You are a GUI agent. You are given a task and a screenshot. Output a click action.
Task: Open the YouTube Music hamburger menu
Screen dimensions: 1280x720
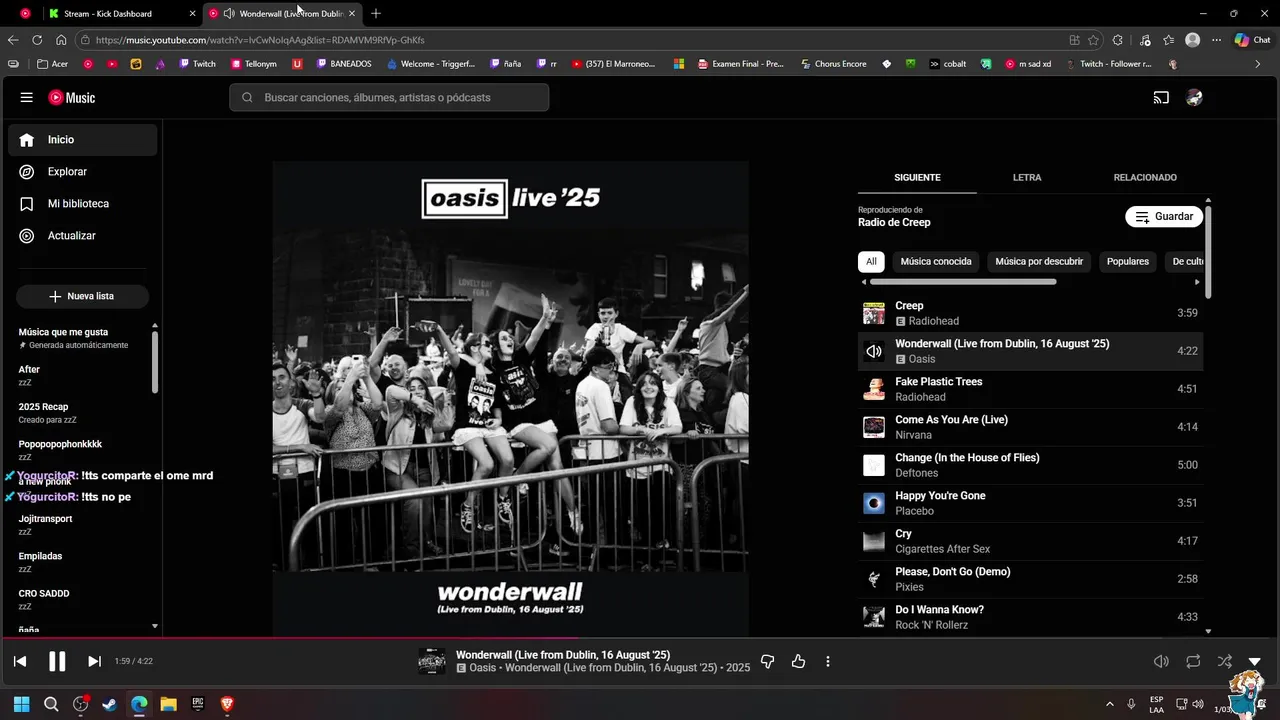pyautogui.click(x=27, y=98)
